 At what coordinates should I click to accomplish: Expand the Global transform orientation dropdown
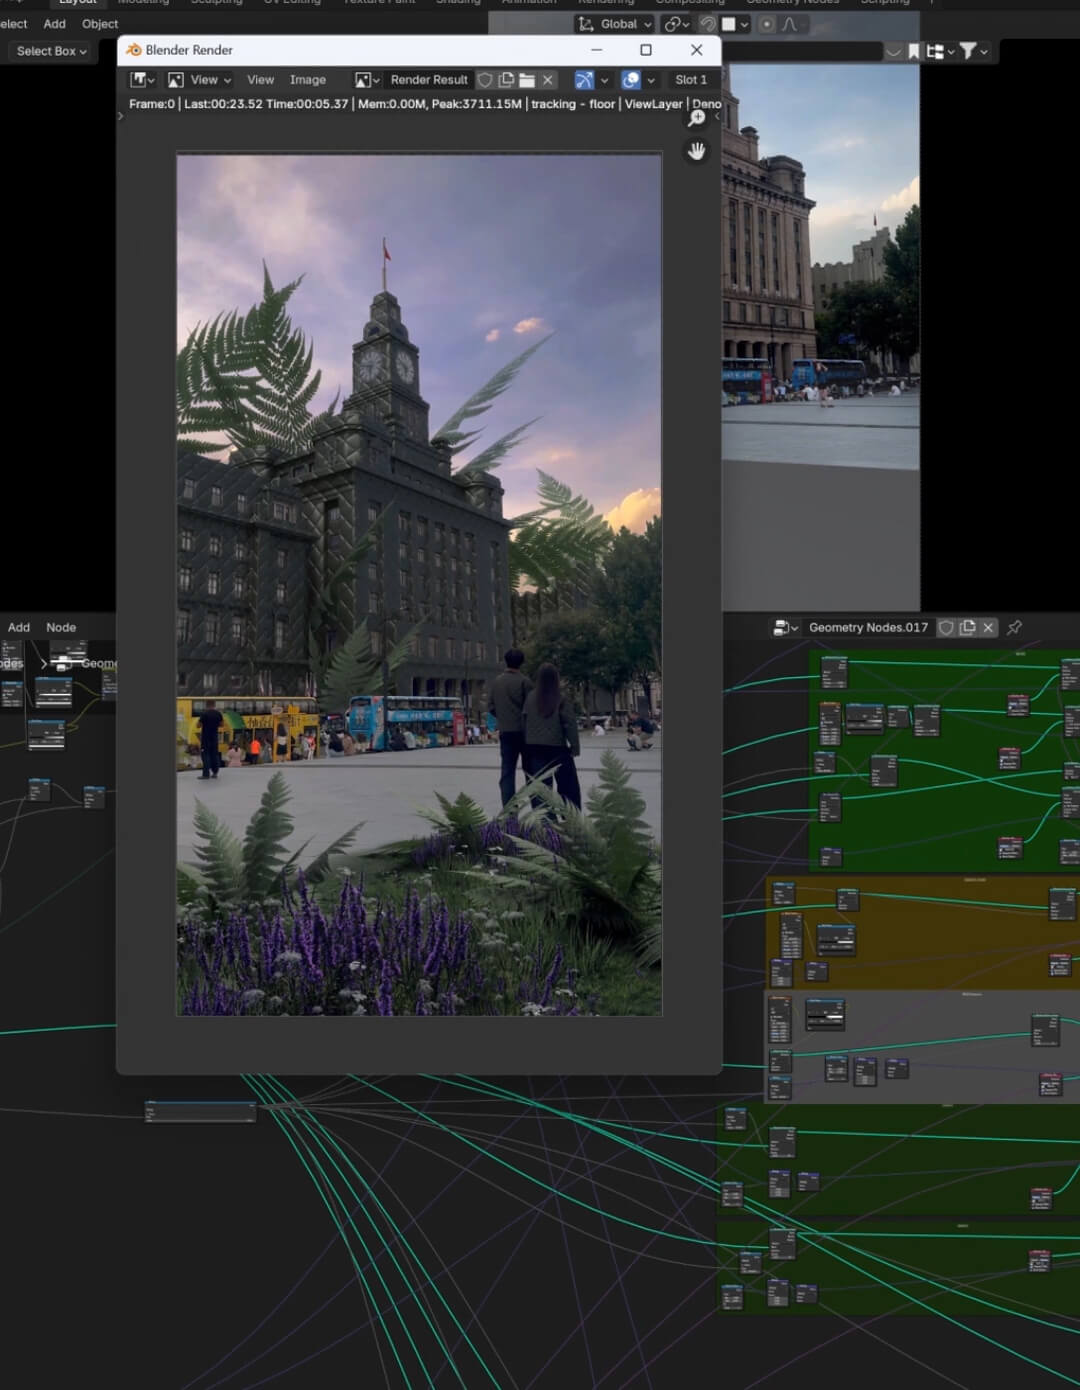coord(615,24)
